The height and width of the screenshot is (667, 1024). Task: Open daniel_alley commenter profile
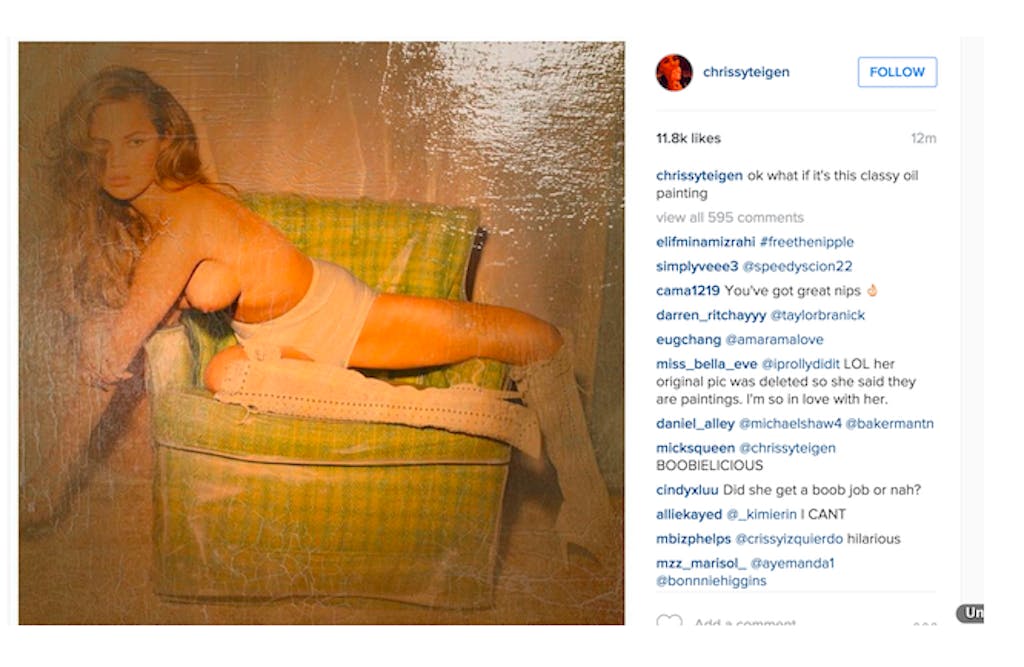tap(695, 423)
